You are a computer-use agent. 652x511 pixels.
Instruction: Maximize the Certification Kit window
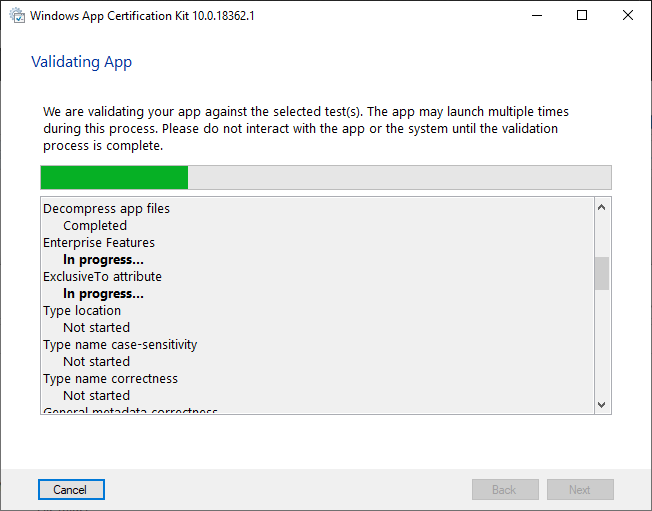tap(582, 15)
